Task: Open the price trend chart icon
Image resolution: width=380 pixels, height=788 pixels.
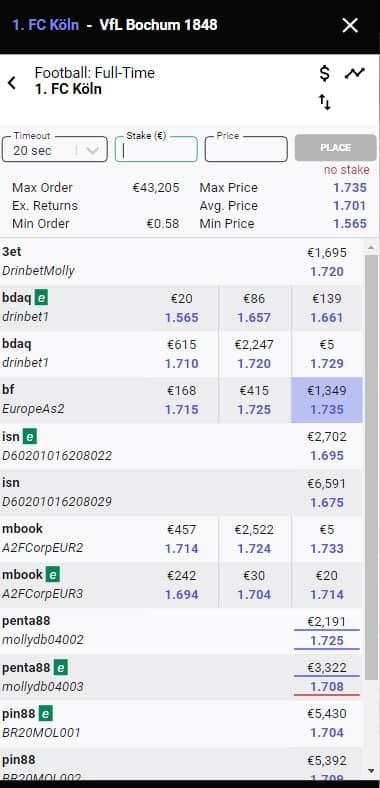Action: [355, 73]
